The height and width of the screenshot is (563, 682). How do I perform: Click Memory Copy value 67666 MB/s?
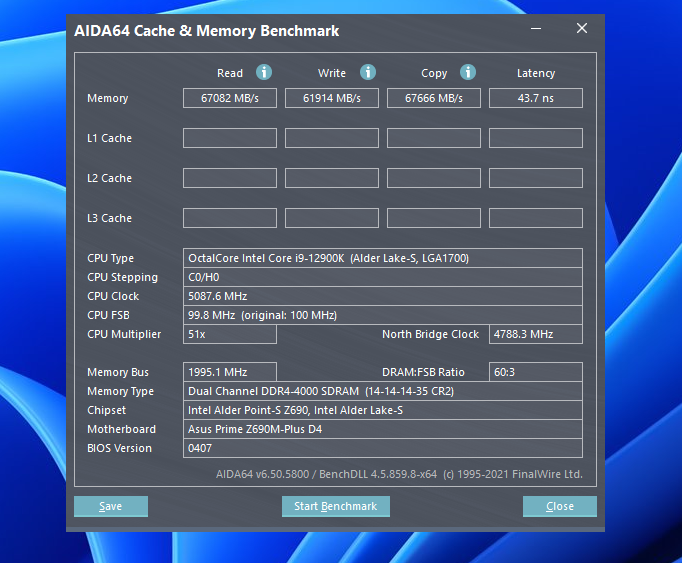pyautogui.click(x=434, y=98)
